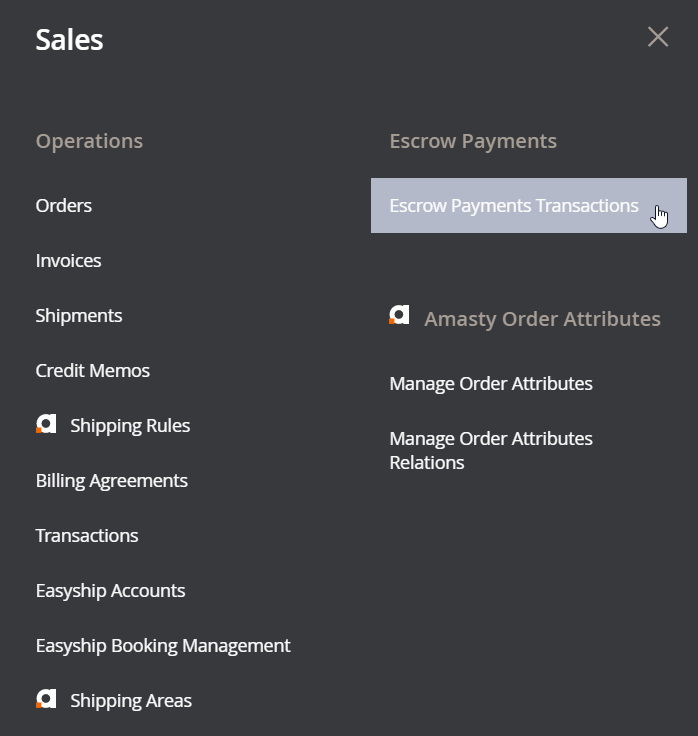Click the Shipping Areas text link
698x736 pixels.
click(x=131, y=701)
